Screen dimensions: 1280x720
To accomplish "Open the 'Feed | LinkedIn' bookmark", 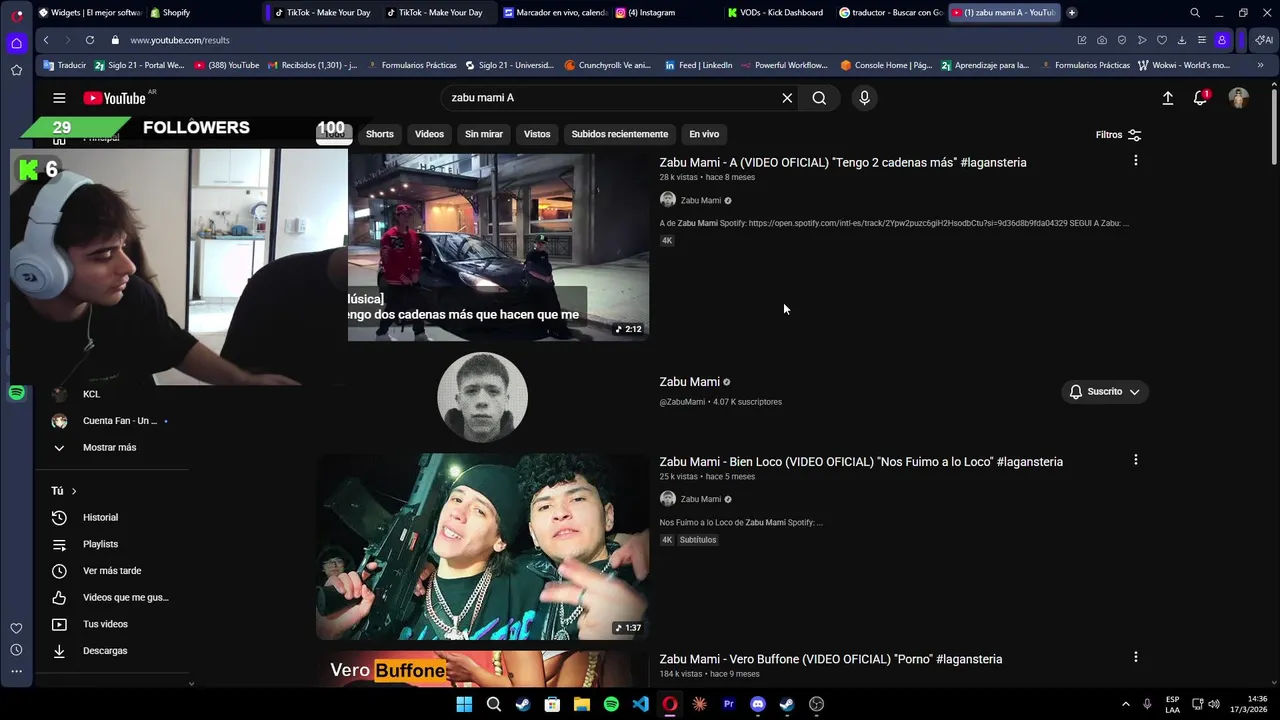I will pyautogui.click(x=698, y=65).
